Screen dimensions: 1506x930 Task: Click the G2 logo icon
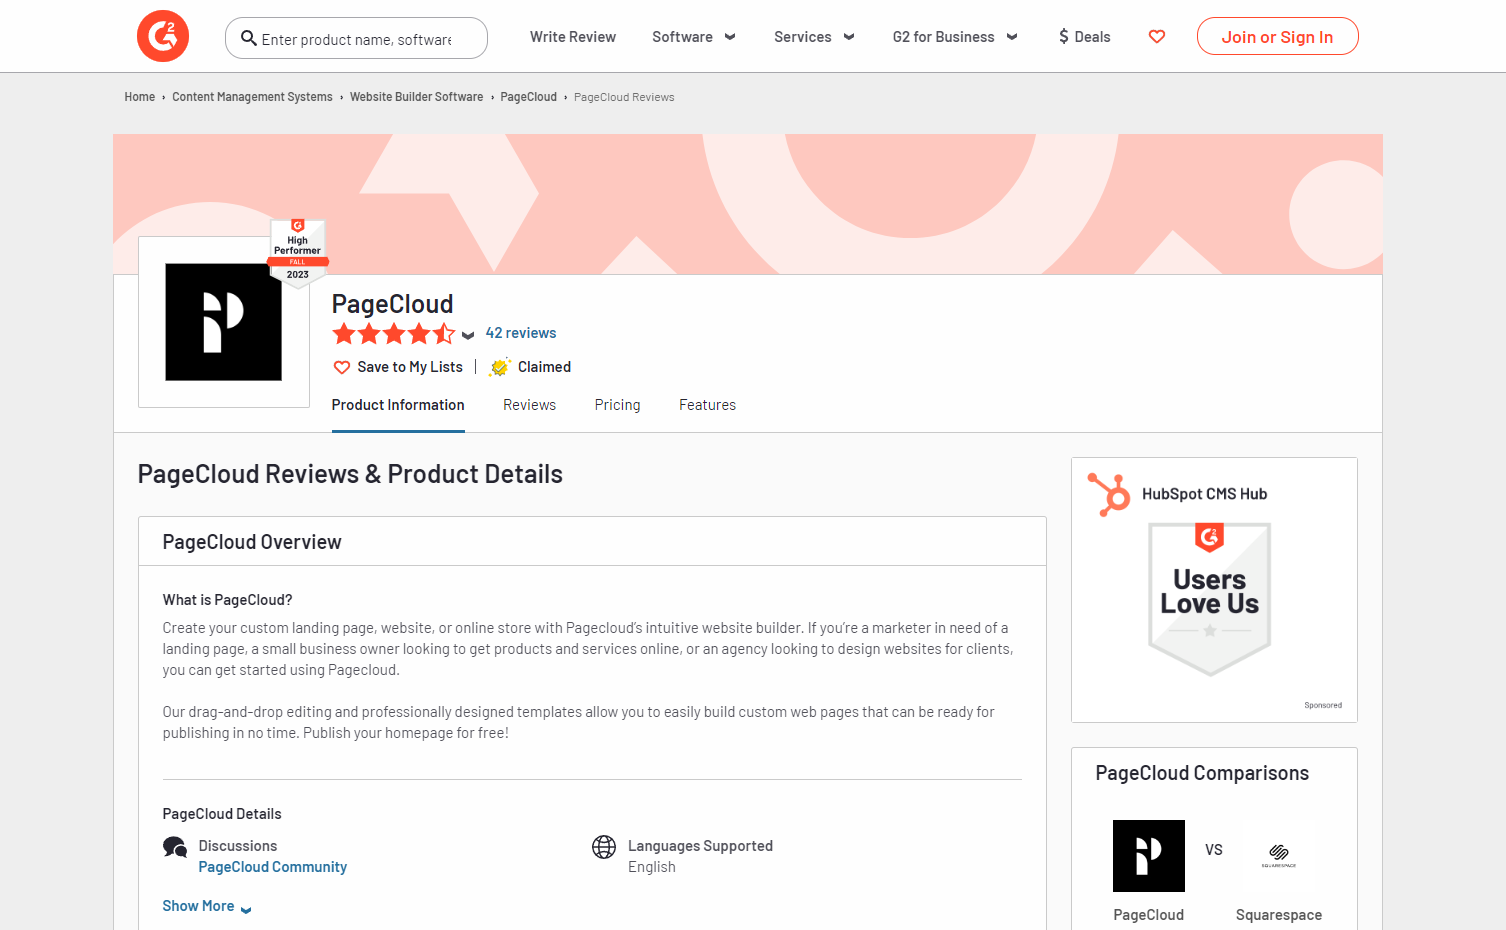coord(163,36)
